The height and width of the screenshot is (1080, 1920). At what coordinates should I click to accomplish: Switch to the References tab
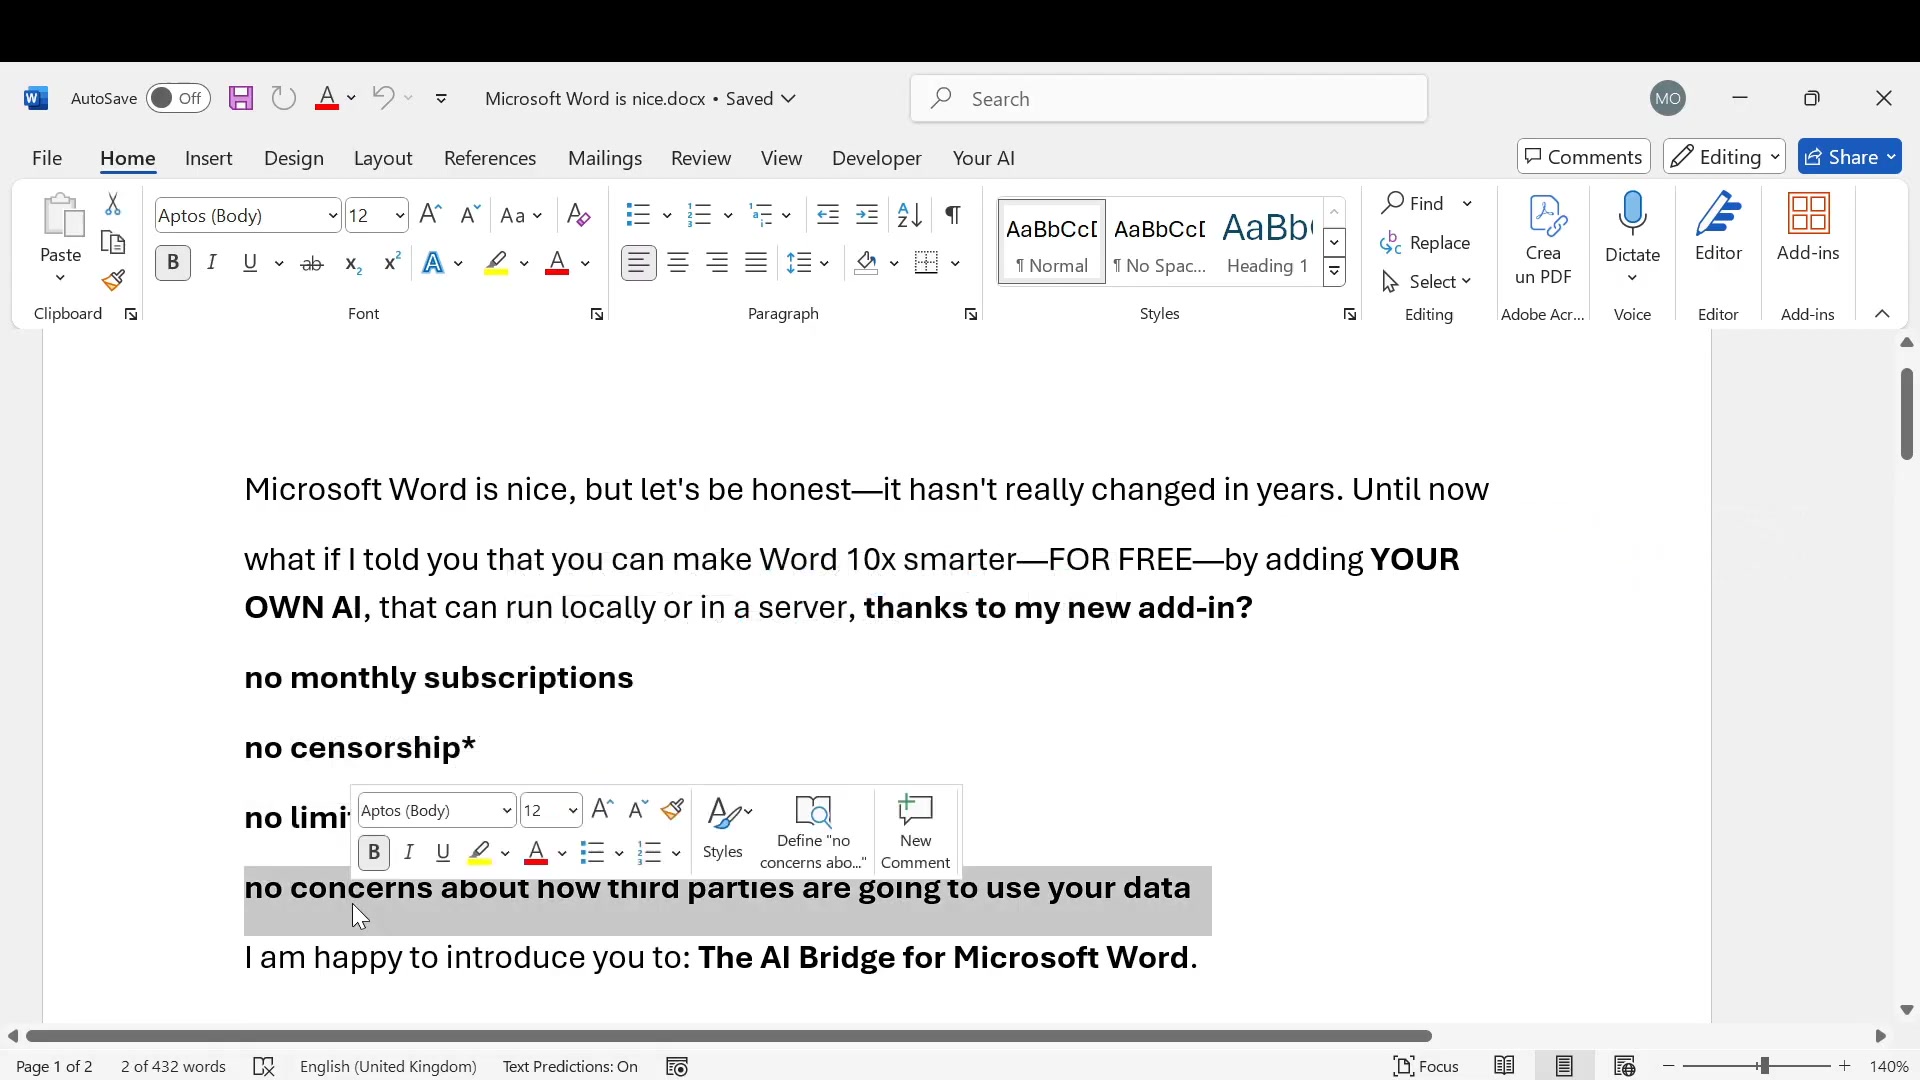[490, 158]
